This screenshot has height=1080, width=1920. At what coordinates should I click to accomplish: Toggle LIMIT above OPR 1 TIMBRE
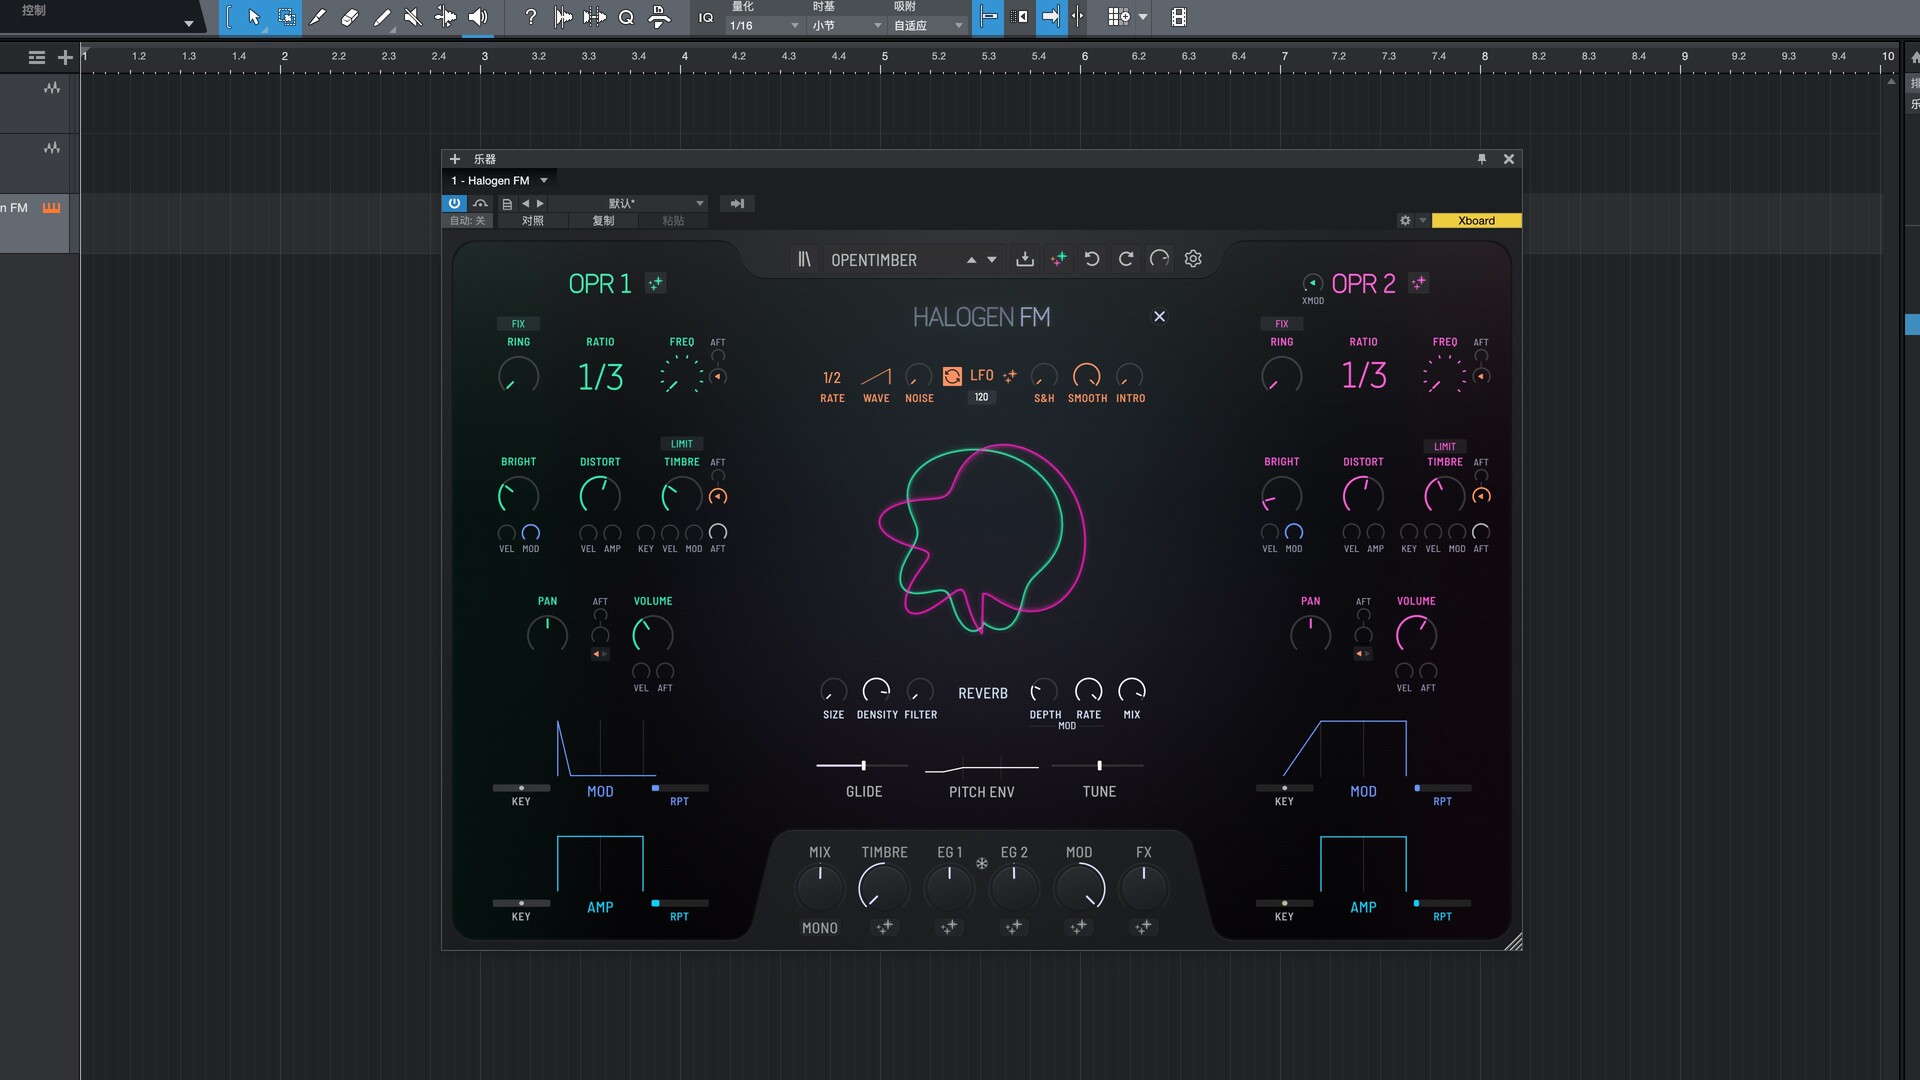(x=682, y=444)
